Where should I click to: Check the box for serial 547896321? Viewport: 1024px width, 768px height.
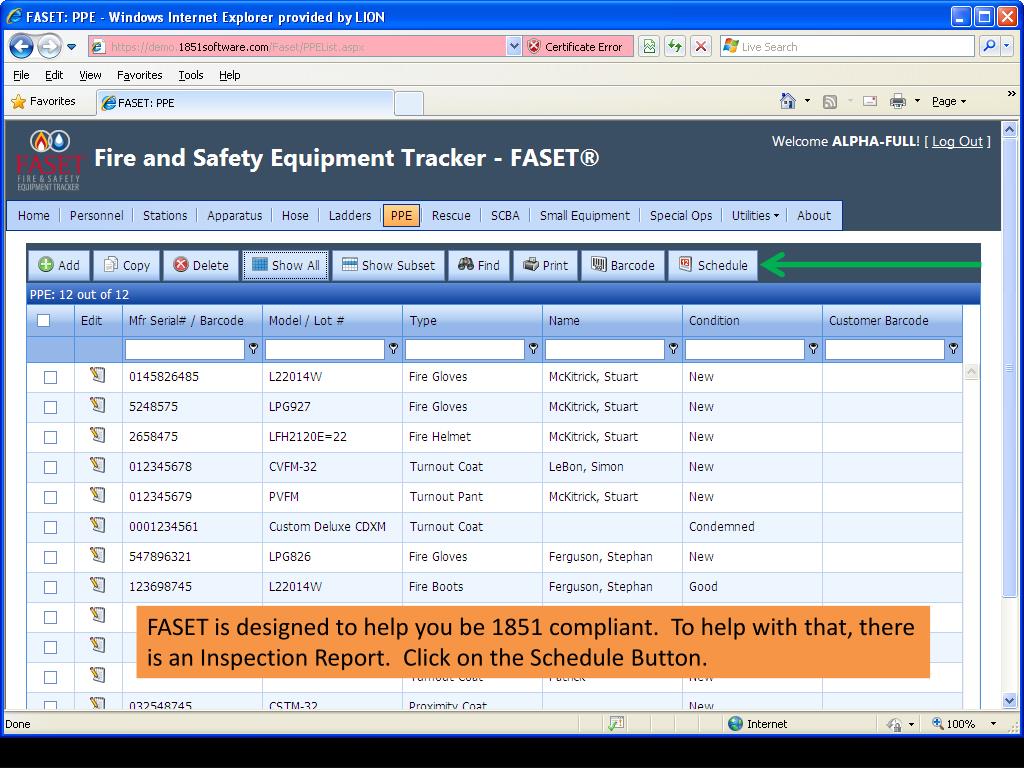(x=50, y=558)
